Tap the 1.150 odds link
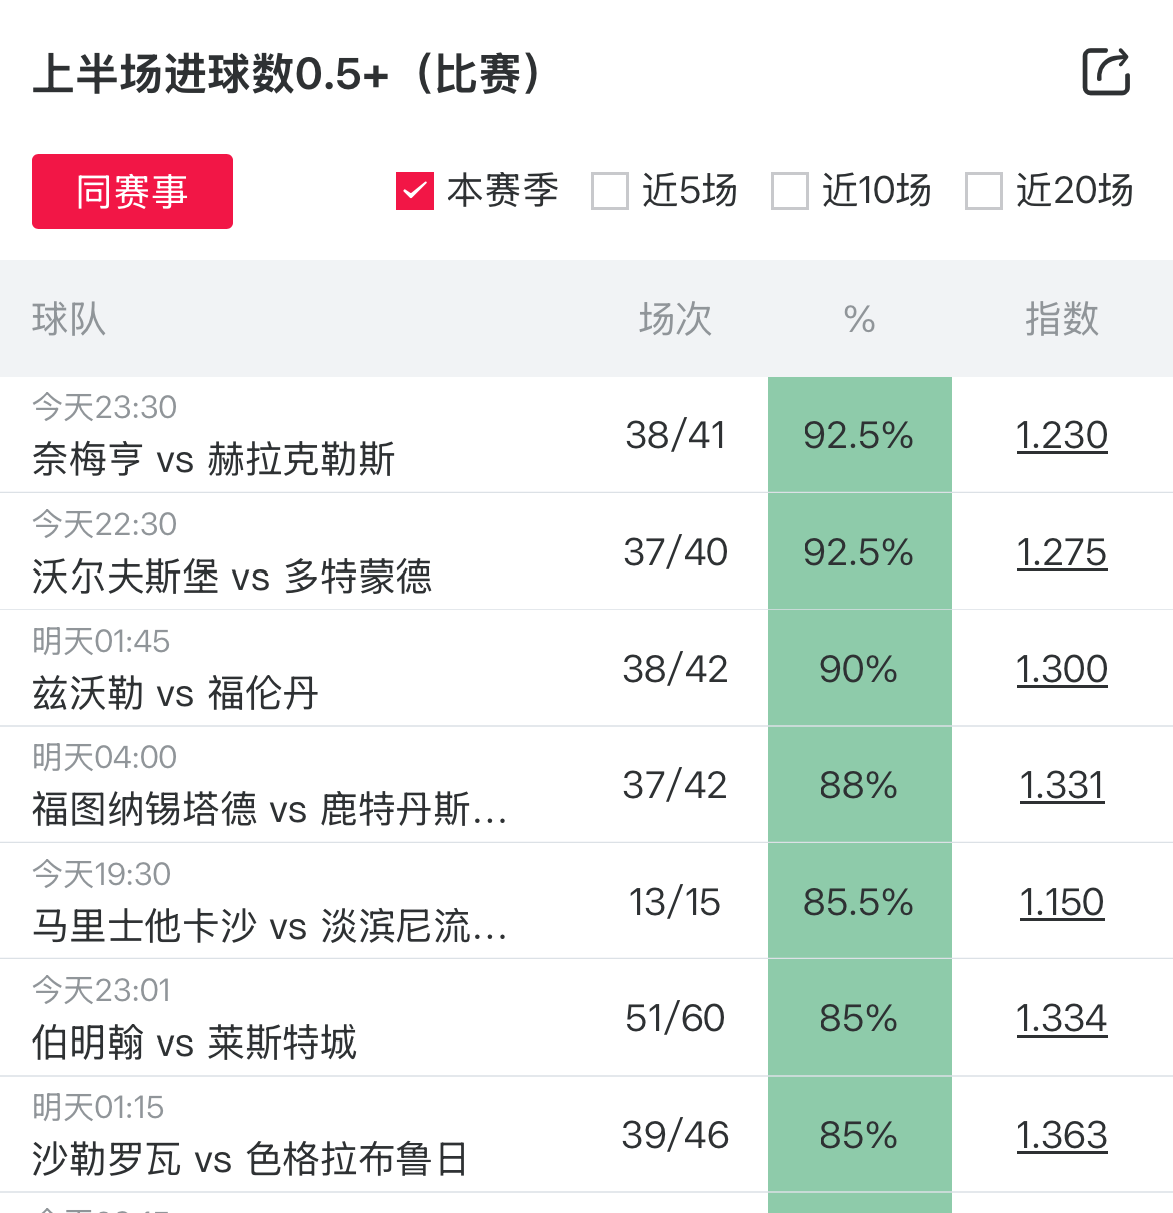 (1061, 902)
